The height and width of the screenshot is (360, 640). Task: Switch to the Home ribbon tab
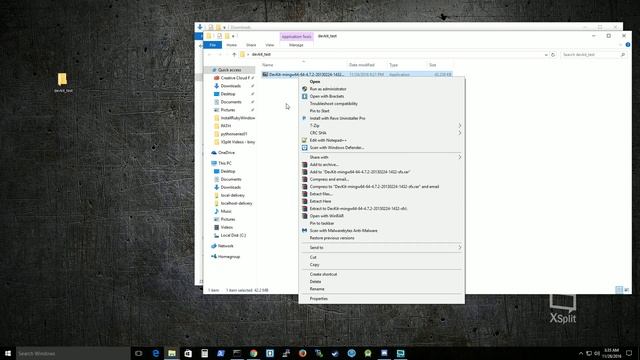231,45
